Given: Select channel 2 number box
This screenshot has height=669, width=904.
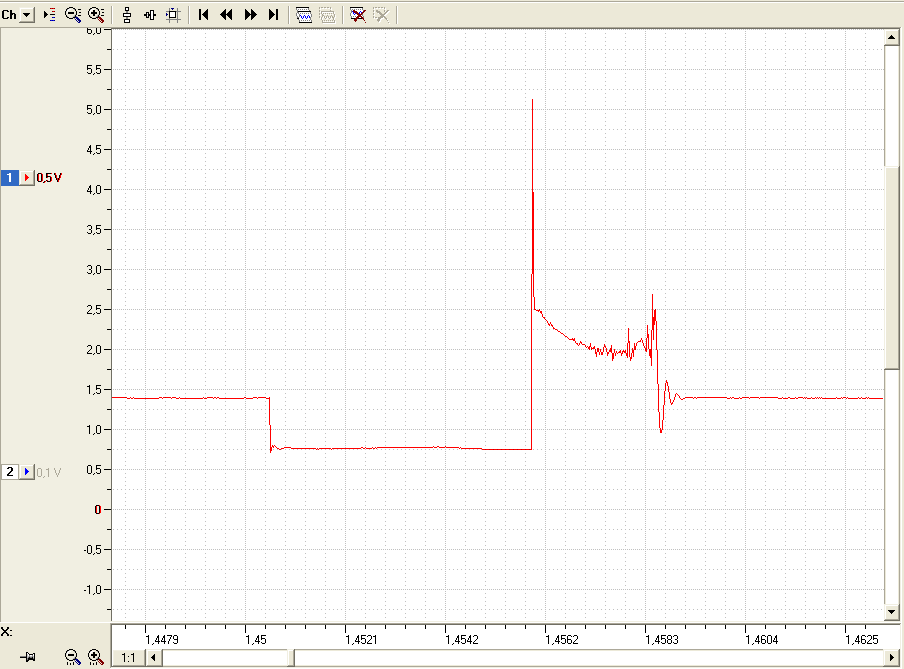Looking at the screenshot, I should pos(10,472).
